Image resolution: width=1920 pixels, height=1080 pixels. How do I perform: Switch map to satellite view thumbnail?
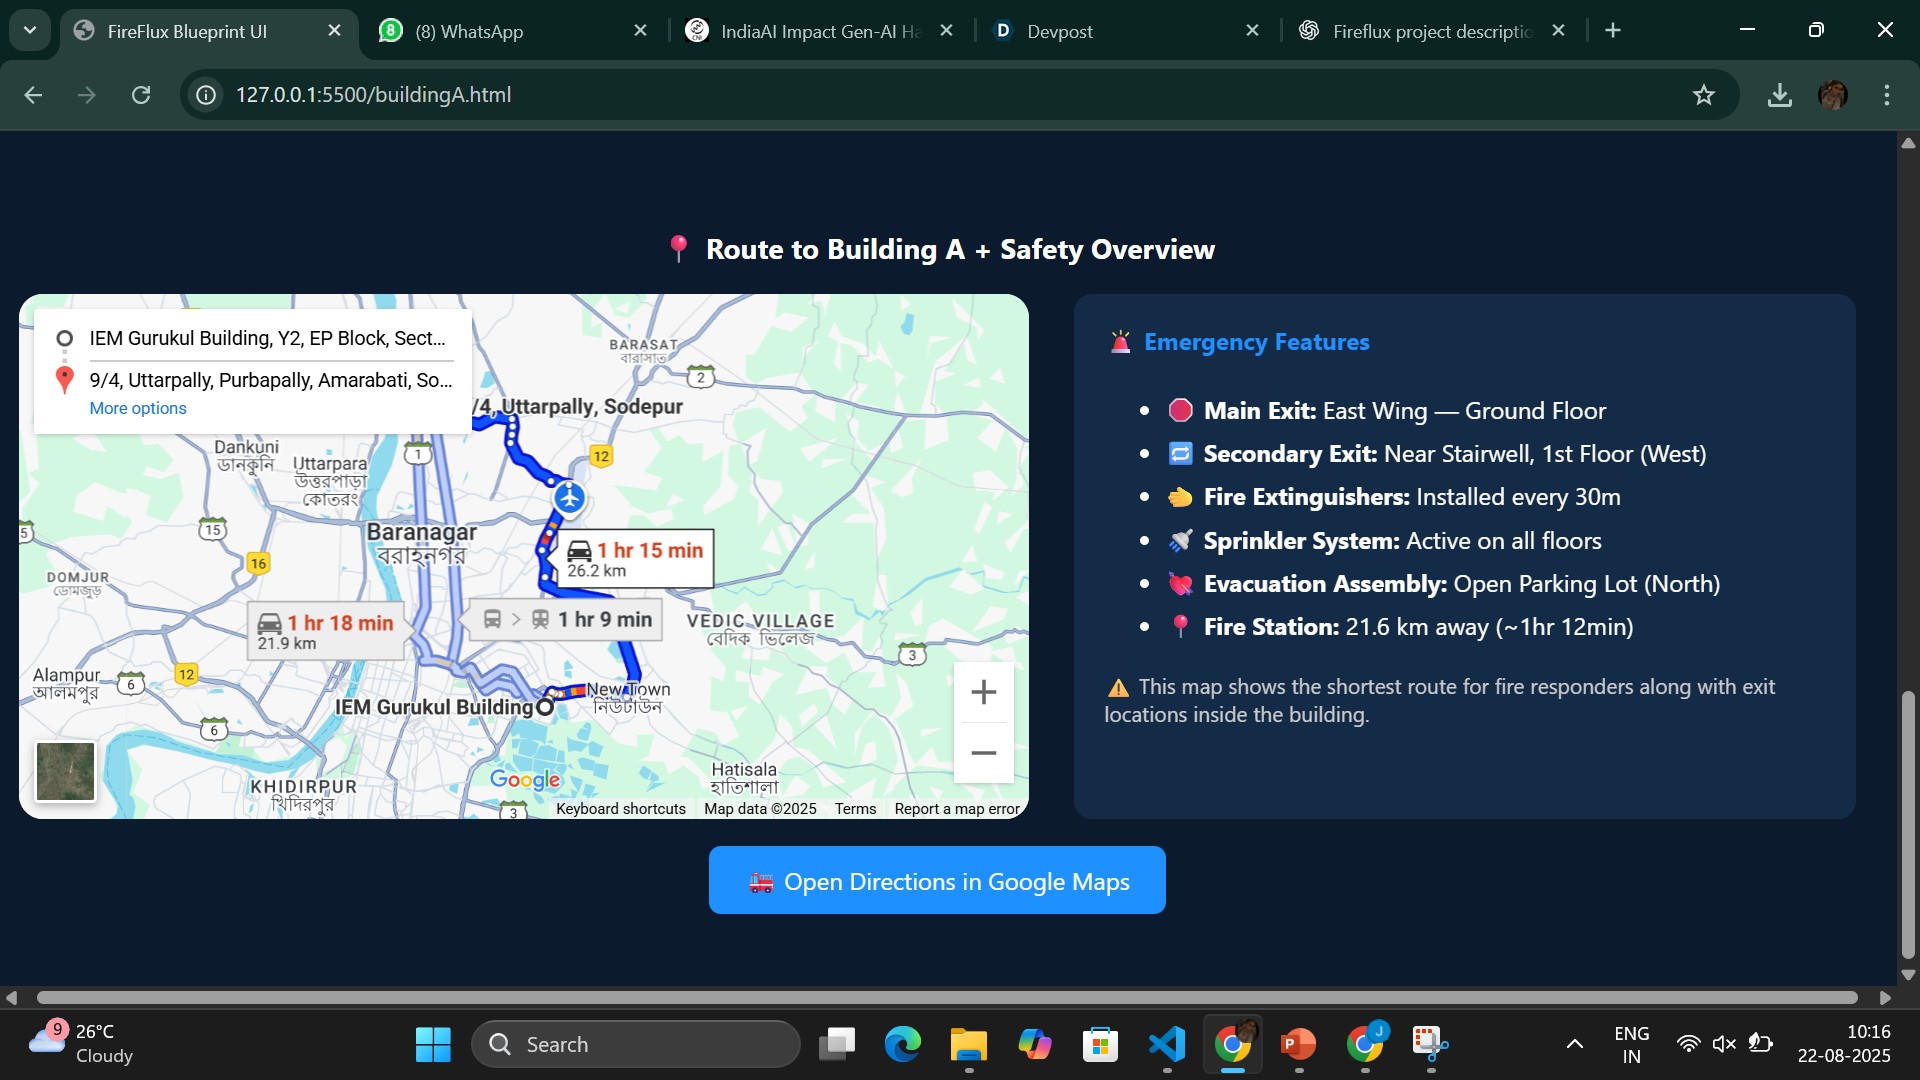pyautogui.click(x=66, y=771)
